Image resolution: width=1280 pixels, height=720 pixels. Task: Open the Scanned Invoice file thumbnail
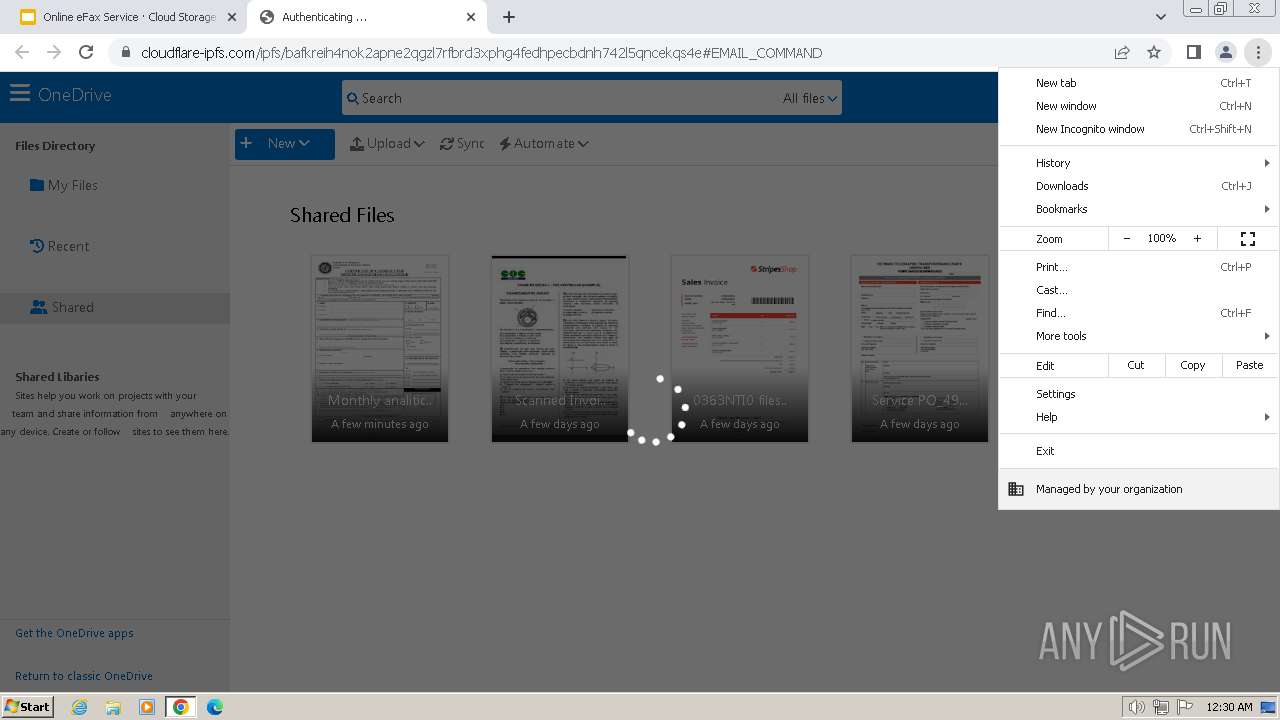point(560,348)
